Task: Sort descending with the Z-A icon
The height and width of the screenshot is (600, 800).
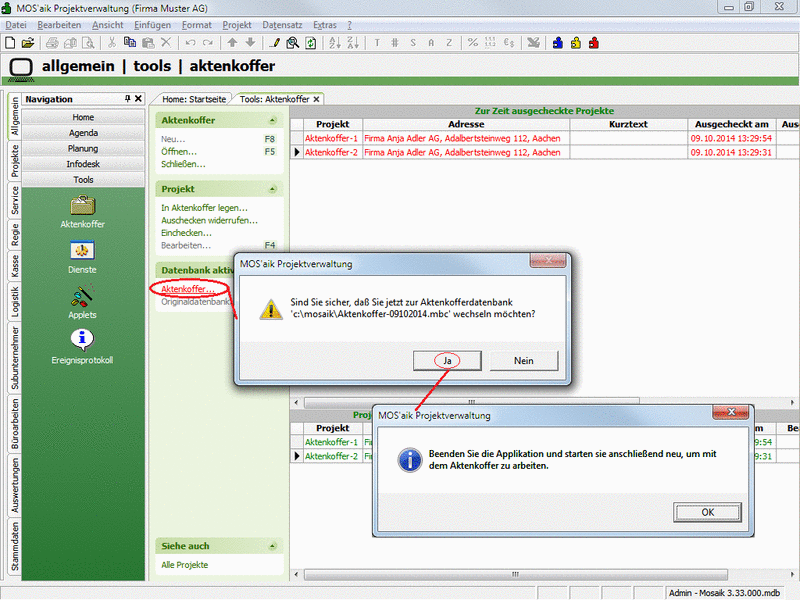Action: pyautogui.click(x=353, y=43)
